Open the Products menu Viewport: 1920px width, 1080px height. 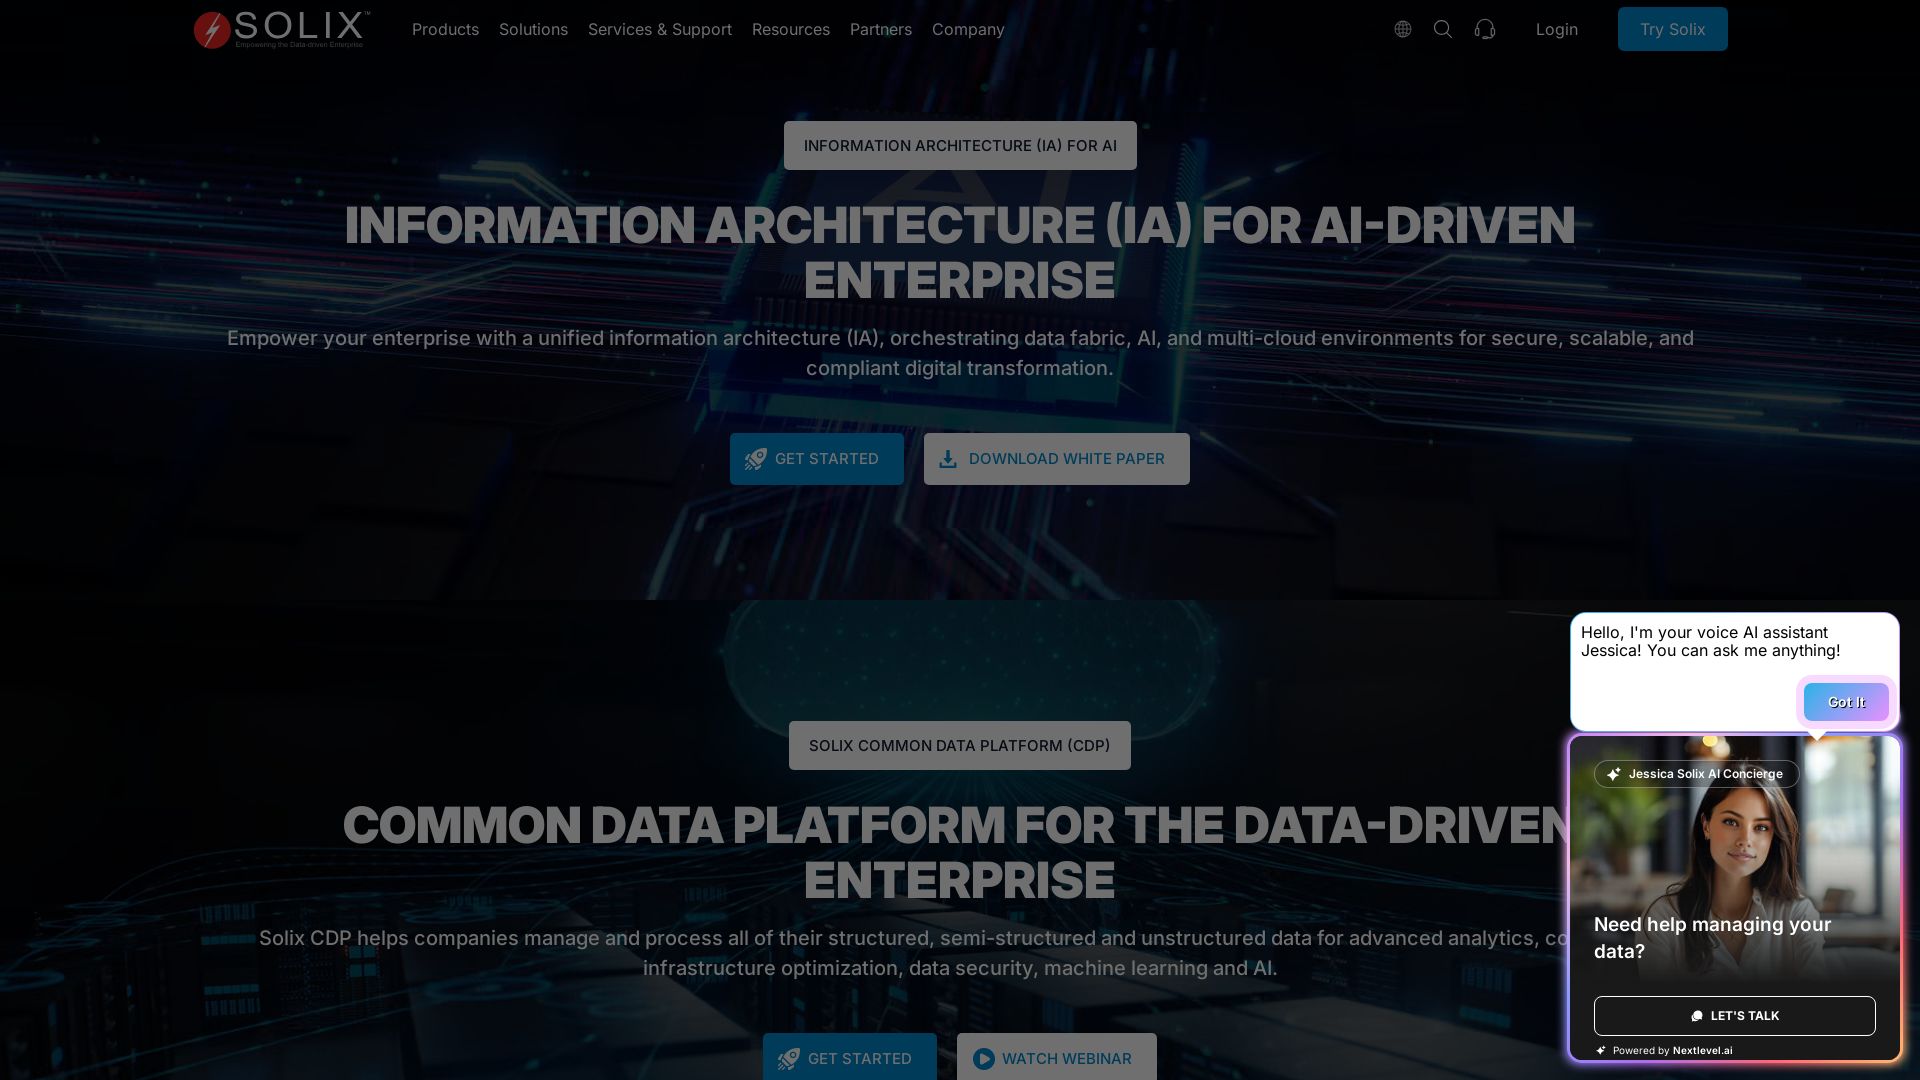[x=445, y=29]
